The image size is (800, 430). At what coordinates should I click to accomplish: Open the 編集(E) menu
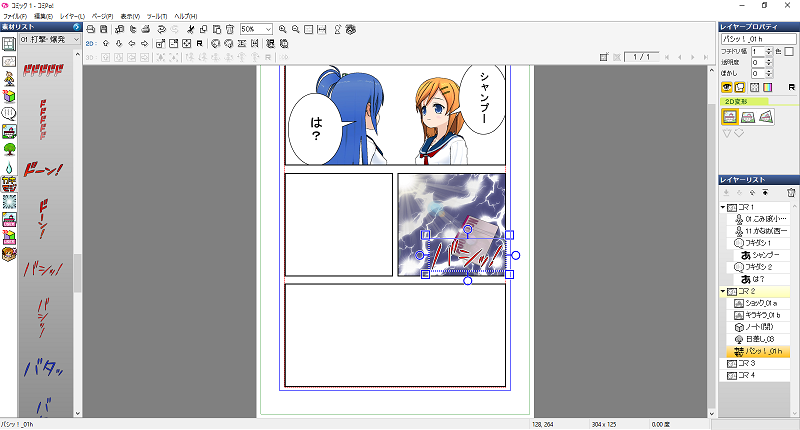[x=43, y=16]
